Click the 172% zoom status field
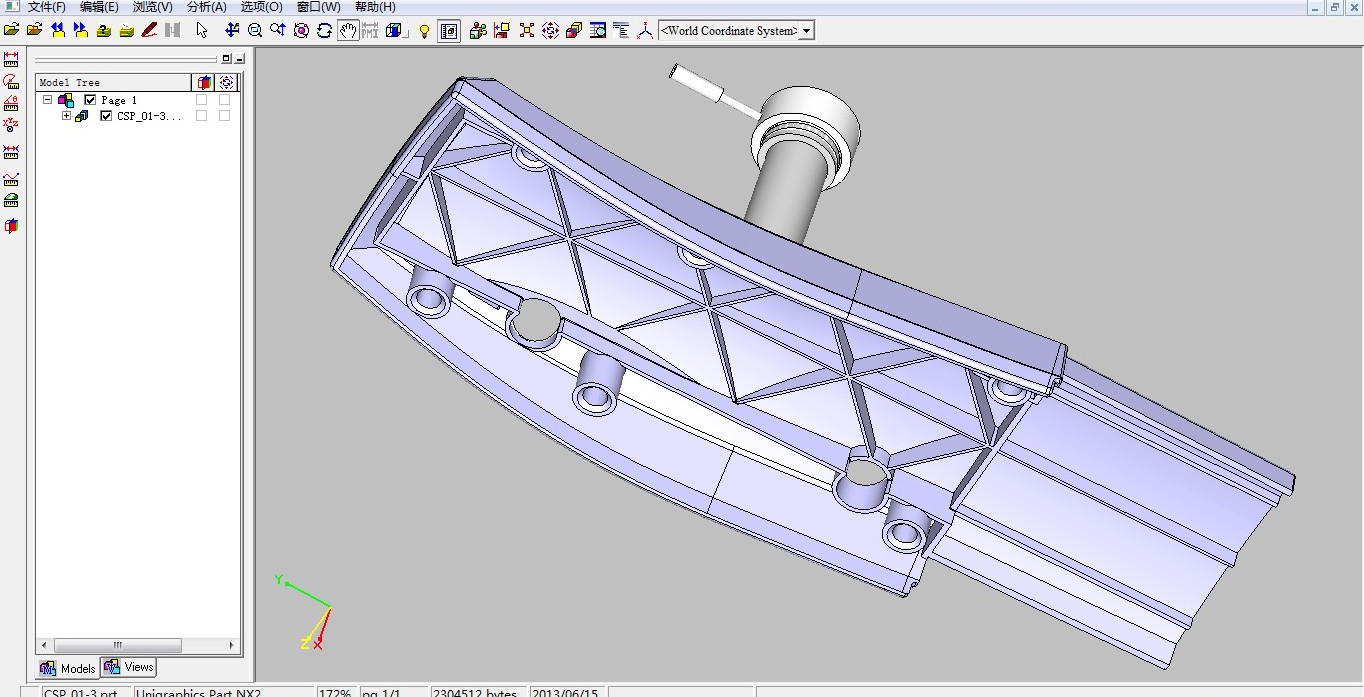The height and width of the screenshot is (697, 1364). pyautogui.click(x=336, y=692)
